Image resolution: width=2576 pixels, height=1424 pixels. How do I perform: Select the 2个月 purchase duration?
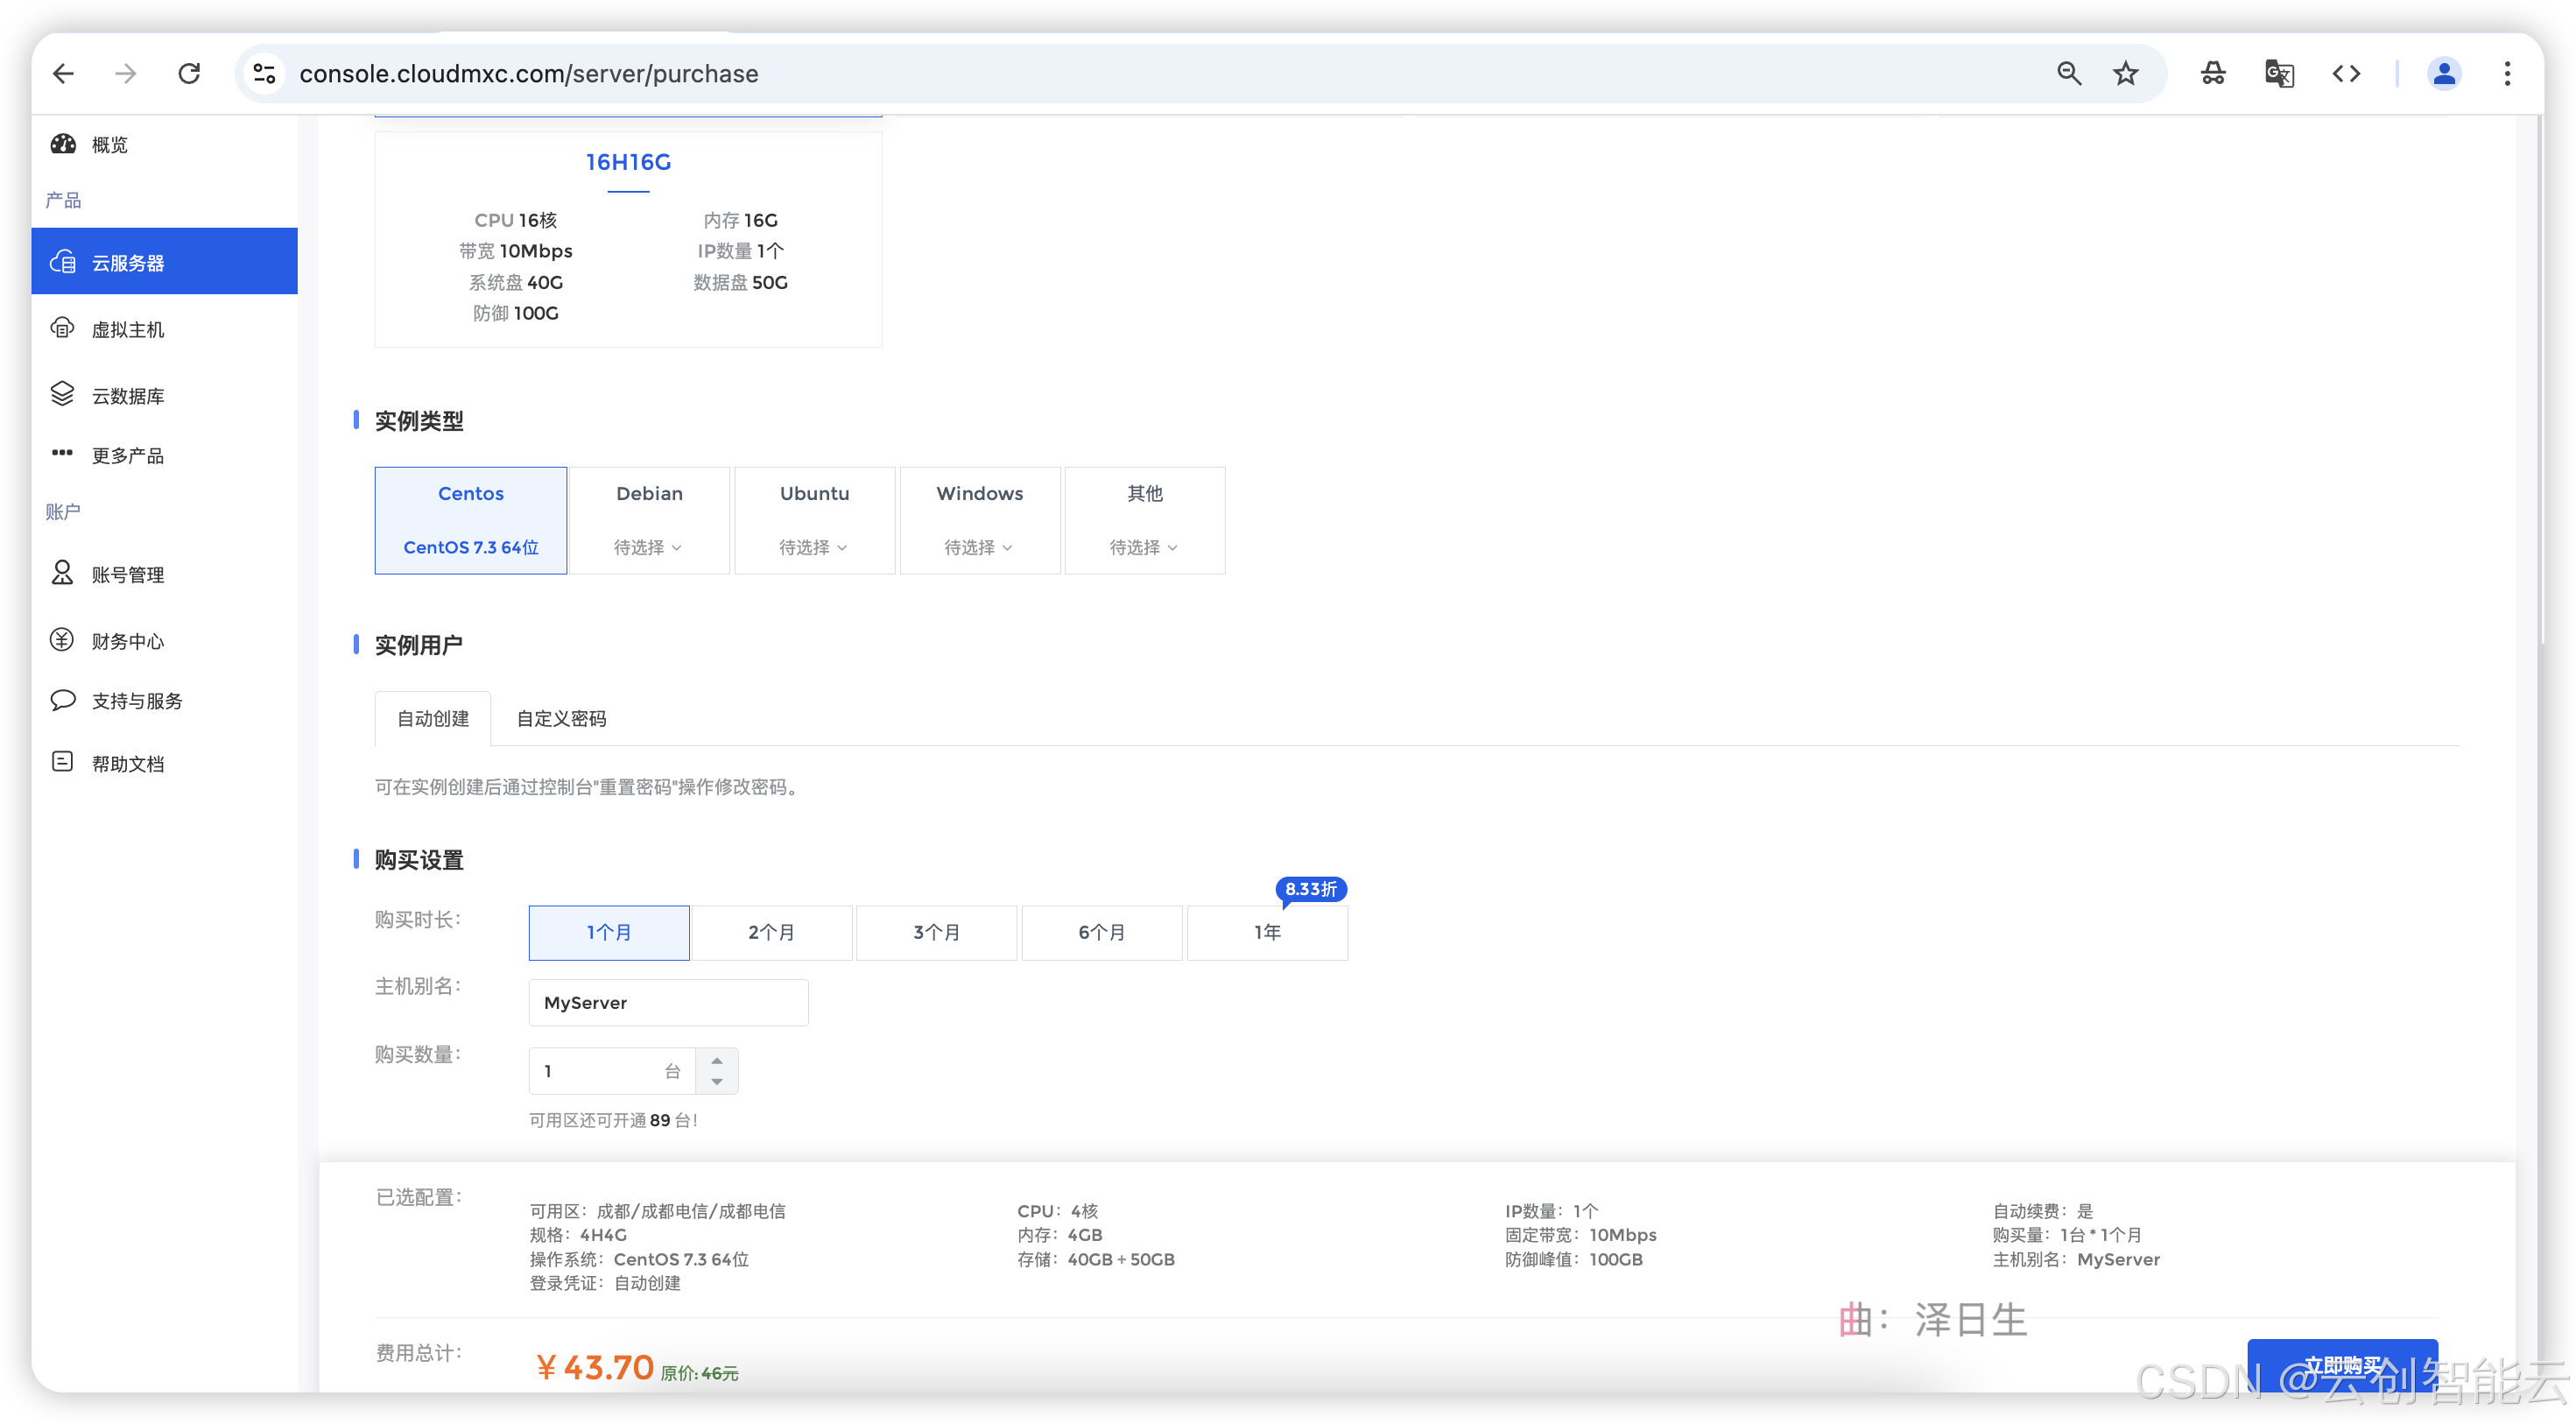coord(771,932)
